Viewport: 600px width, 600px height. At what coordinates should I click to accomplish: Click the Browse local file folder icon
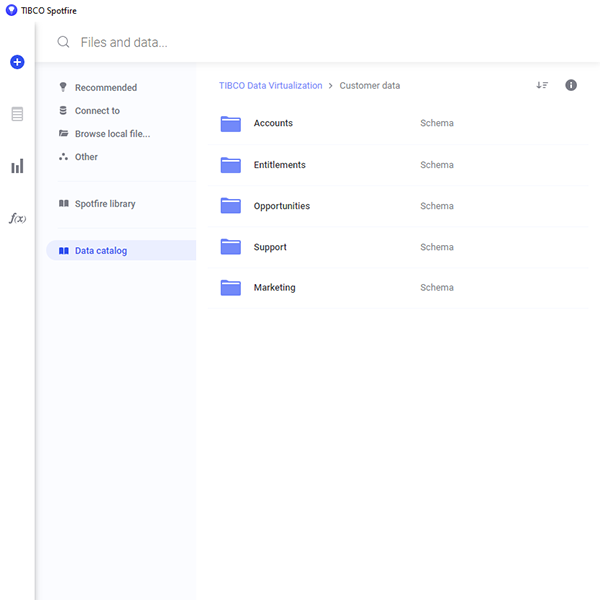tap(64, 133)
